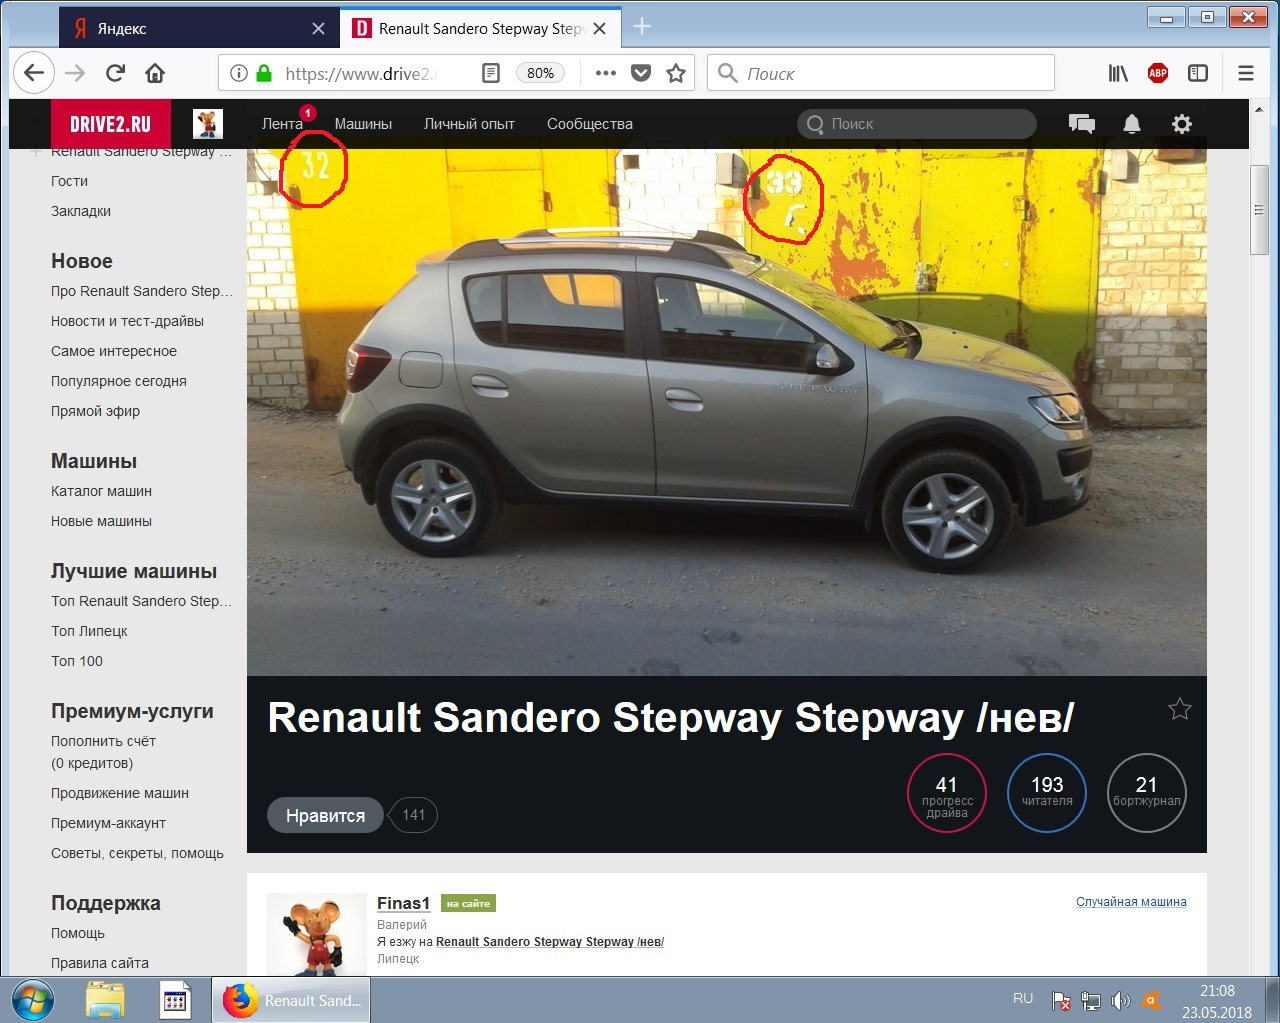
Task: Open site settings gear
Action: (1182, 124)
